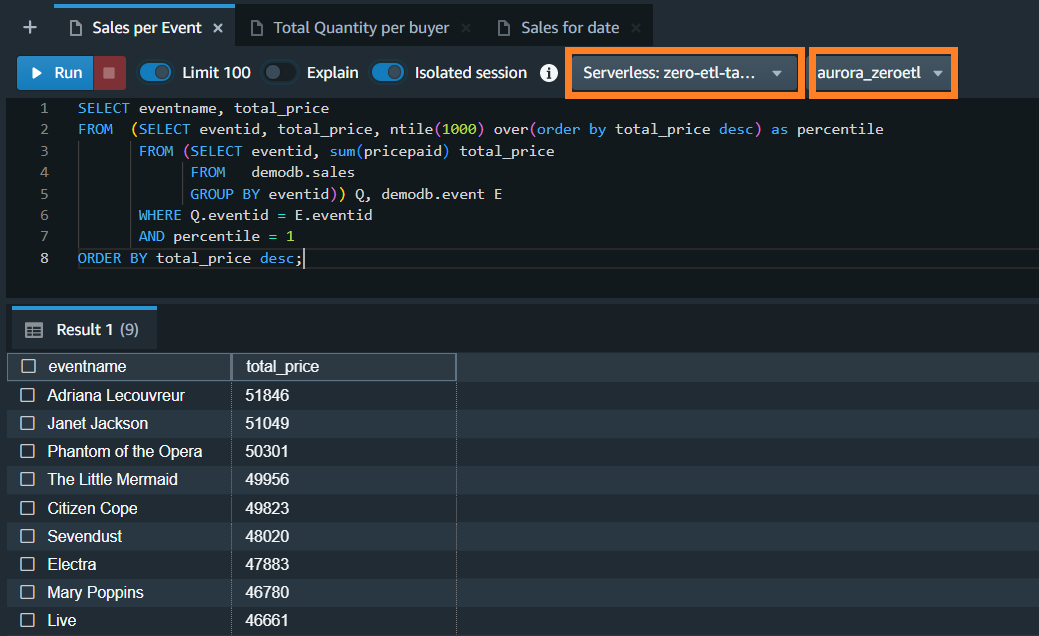Screen dimensions: 1039x636
Task: Check the Mary Poppins row checkbox
Action: click(x=28, y=593)
